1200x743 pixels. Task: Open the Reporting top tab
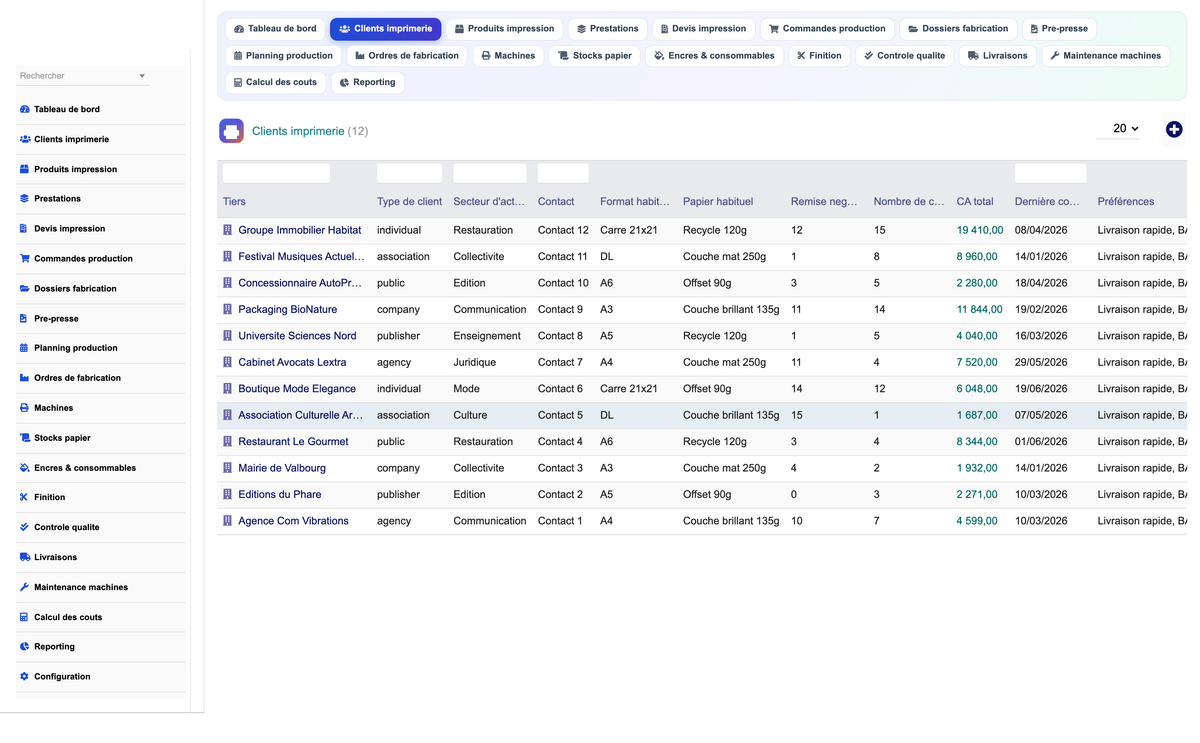[x=368, y=82]
